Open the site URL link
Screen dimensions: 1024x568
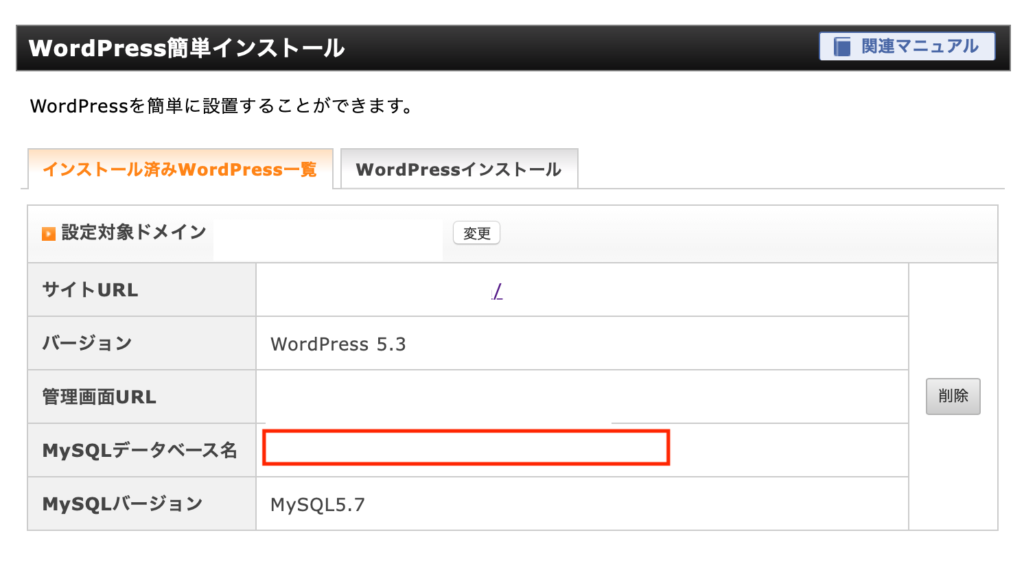coord(497,291)
